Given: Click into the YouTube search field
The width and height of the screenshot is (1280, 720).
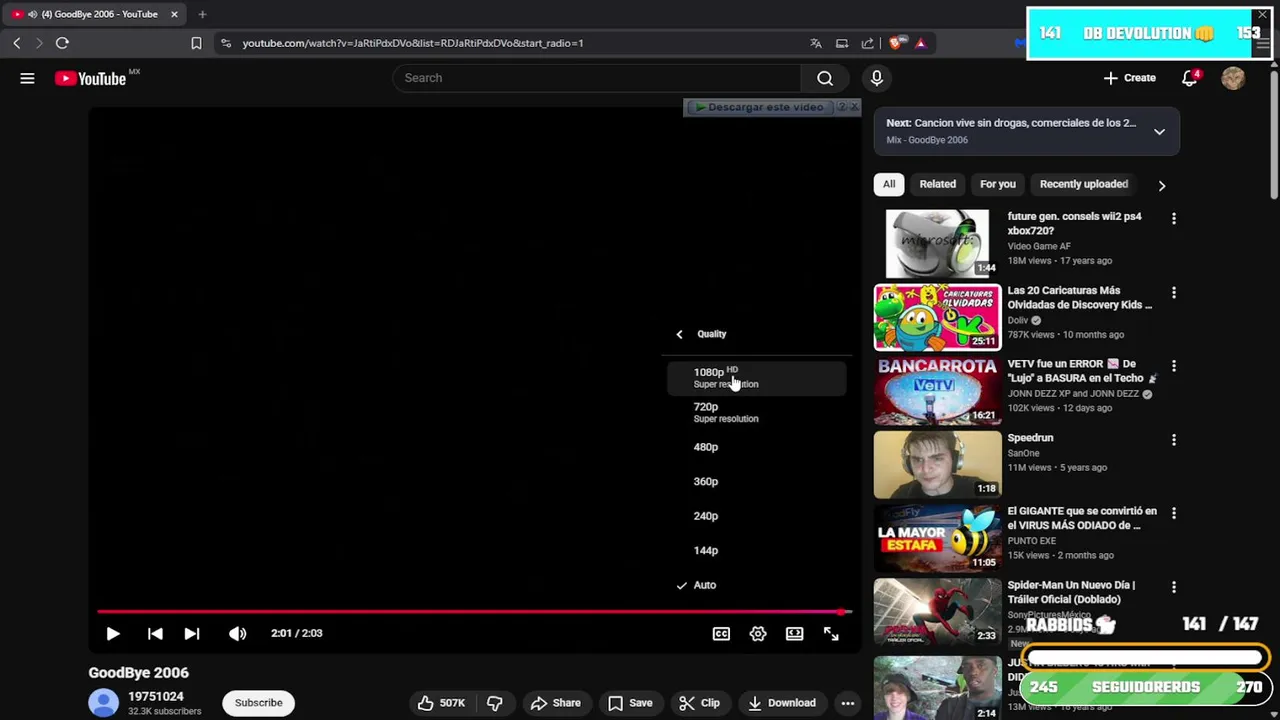Looking at the screenshot, I should 597,78.
